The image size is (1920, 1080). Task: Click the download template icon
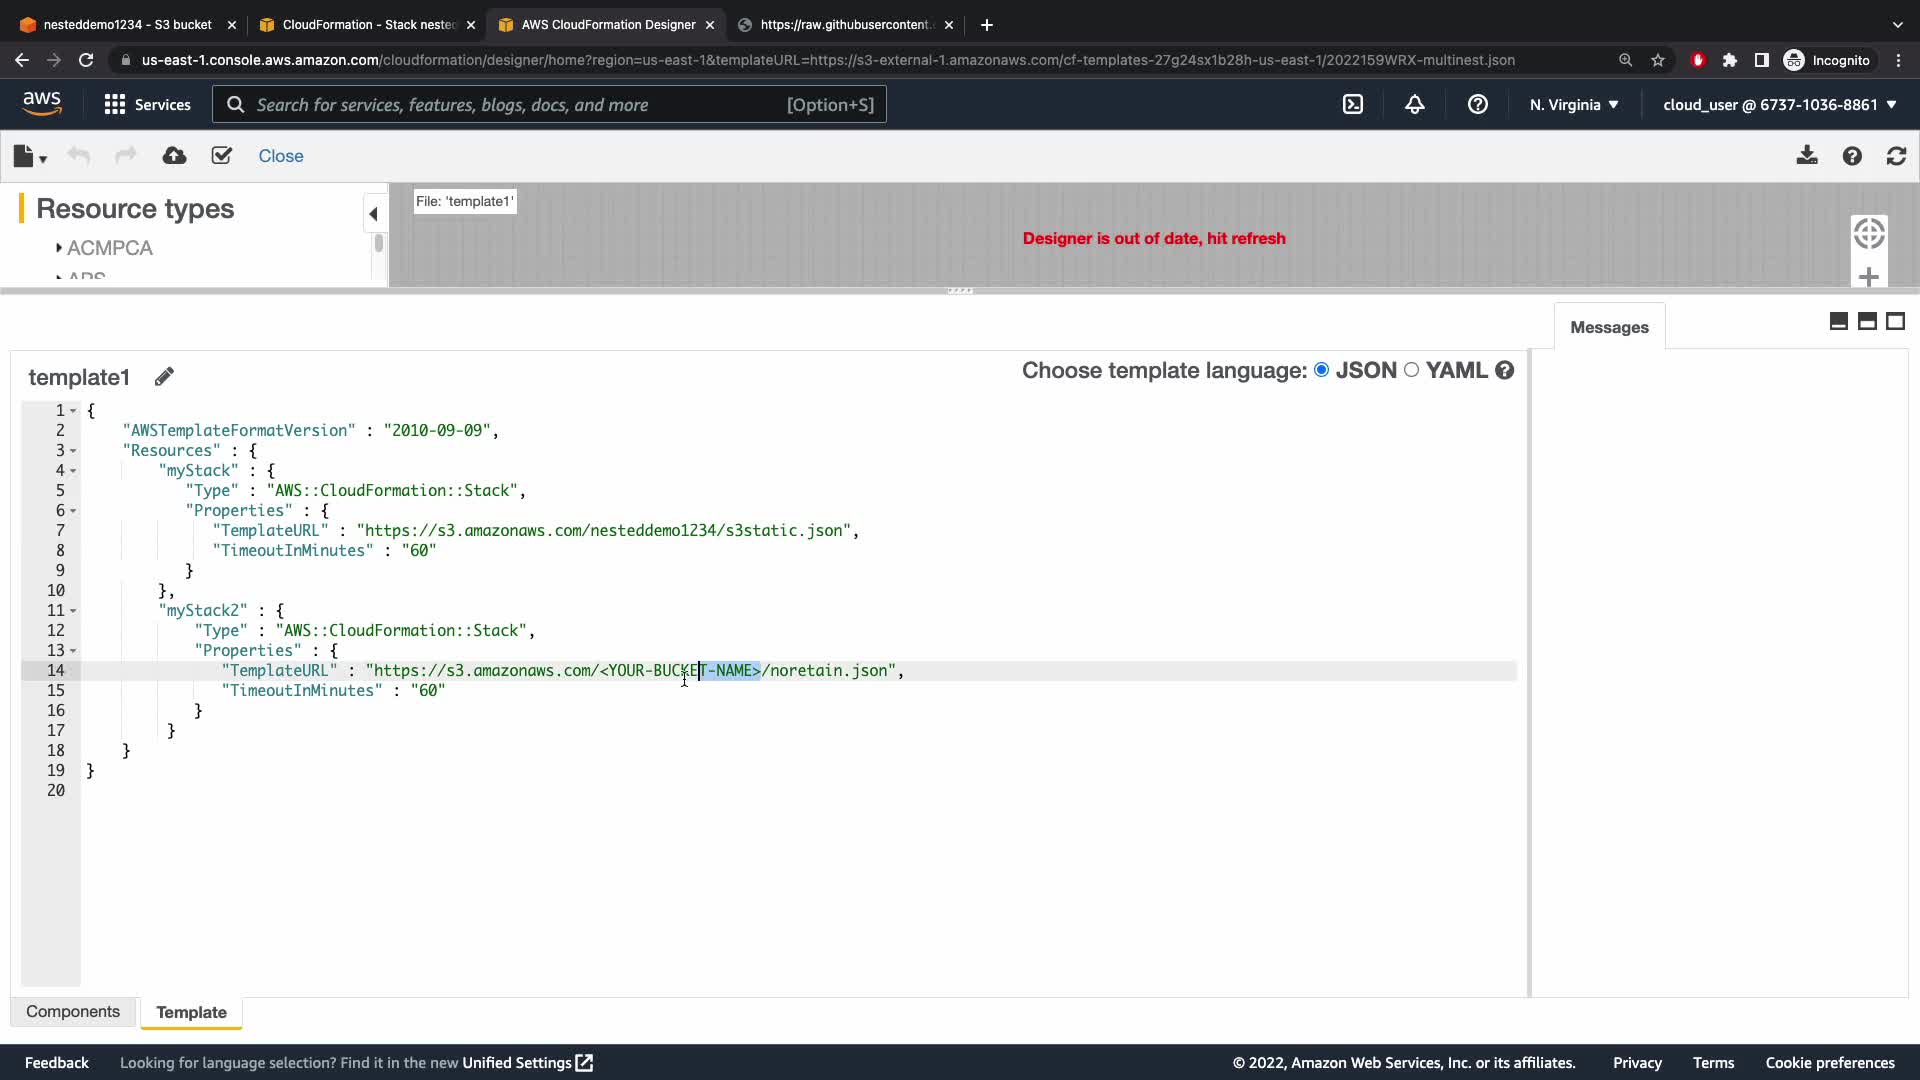point(1807,156)
